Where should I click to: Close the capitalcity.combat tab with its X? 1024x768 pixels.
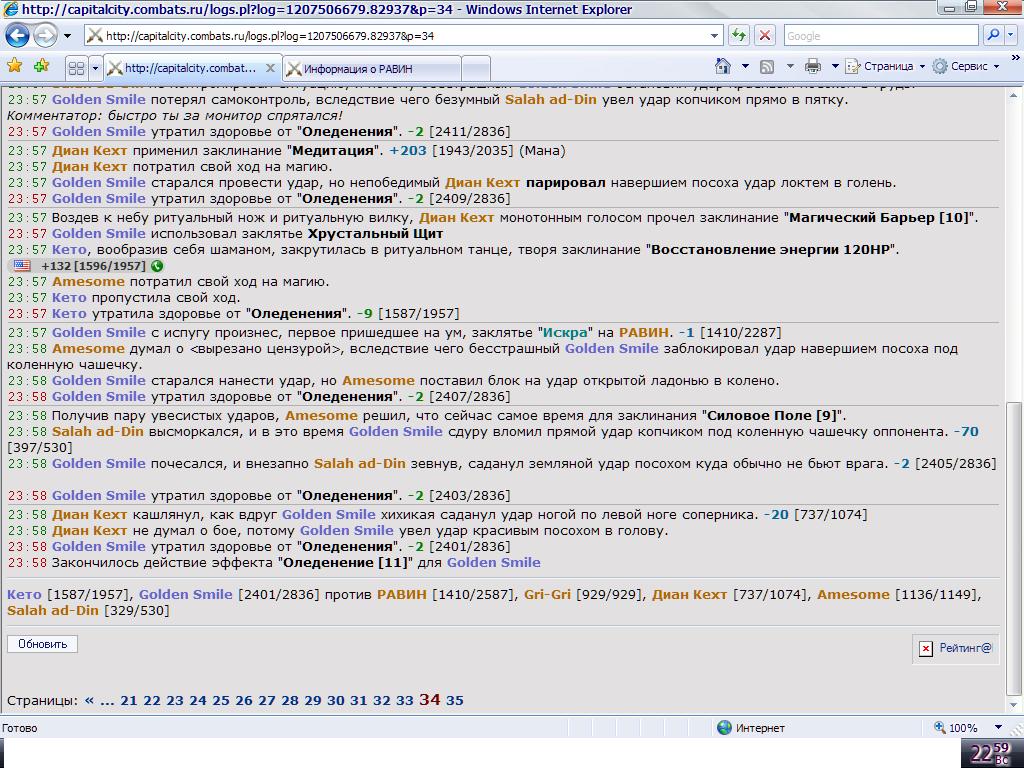tap(270, 68)
